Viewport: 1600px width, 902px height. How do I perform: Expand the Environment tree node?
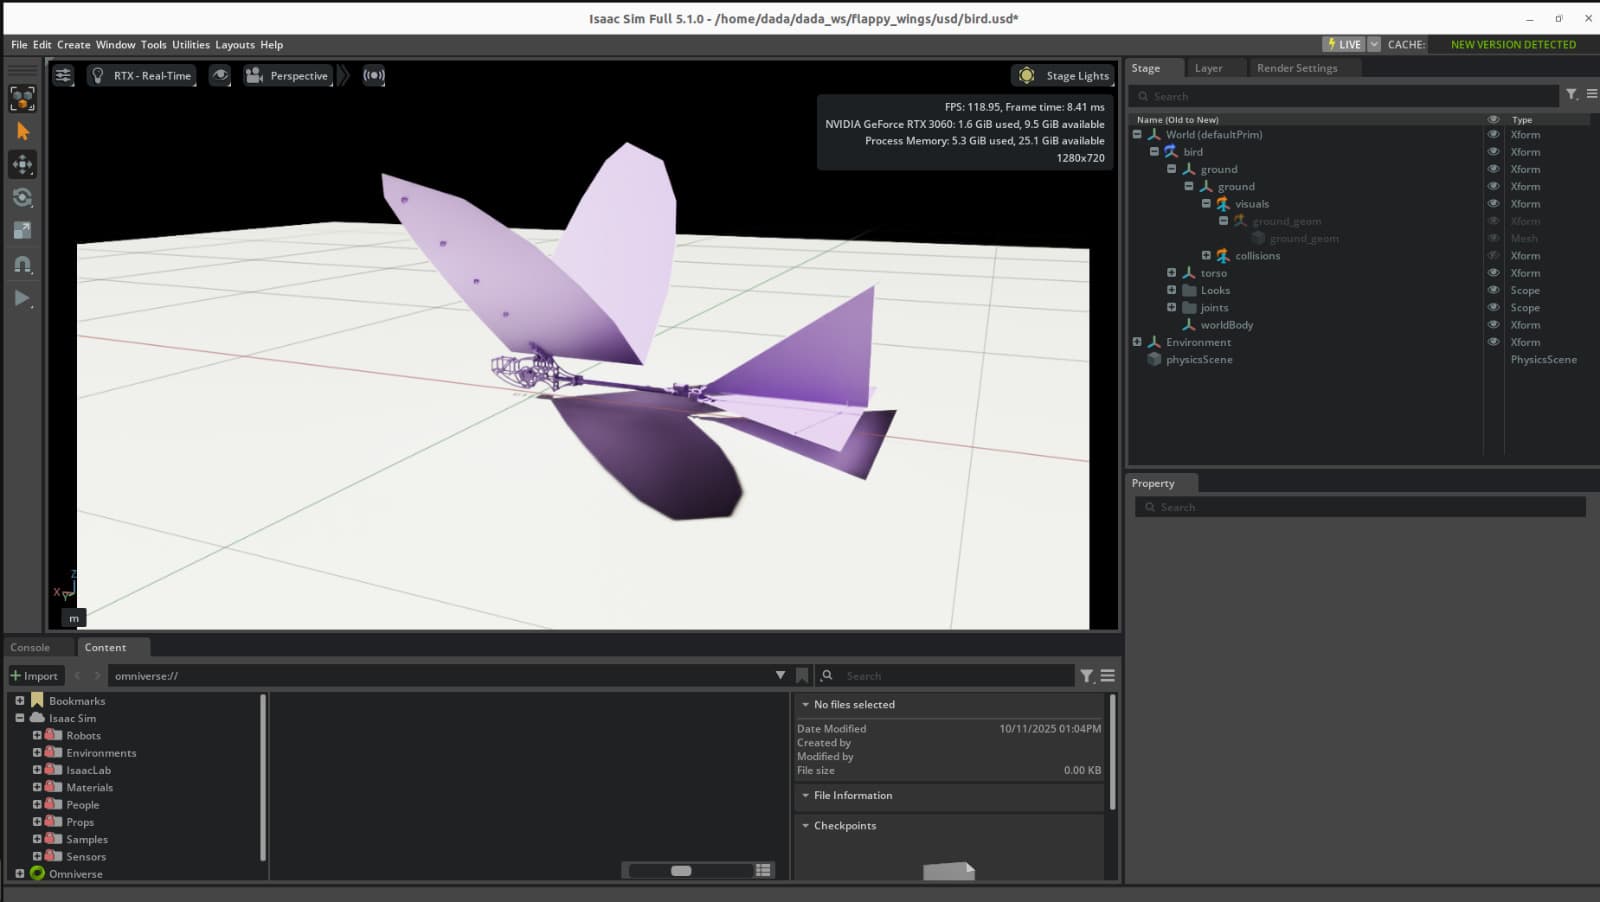pos(1137,342)
